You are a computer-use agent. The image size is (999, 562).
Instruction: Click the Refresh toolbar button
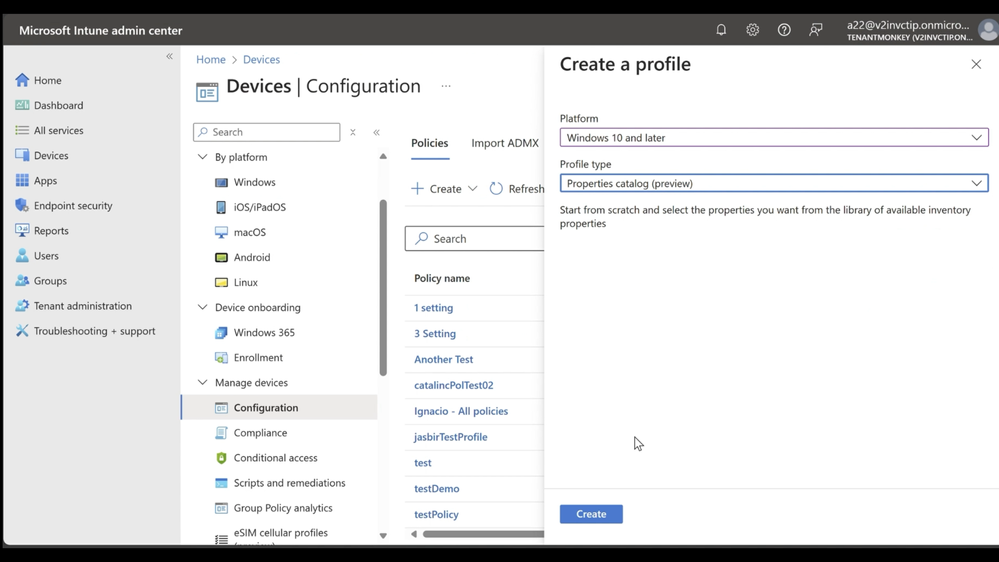point(517,189)
